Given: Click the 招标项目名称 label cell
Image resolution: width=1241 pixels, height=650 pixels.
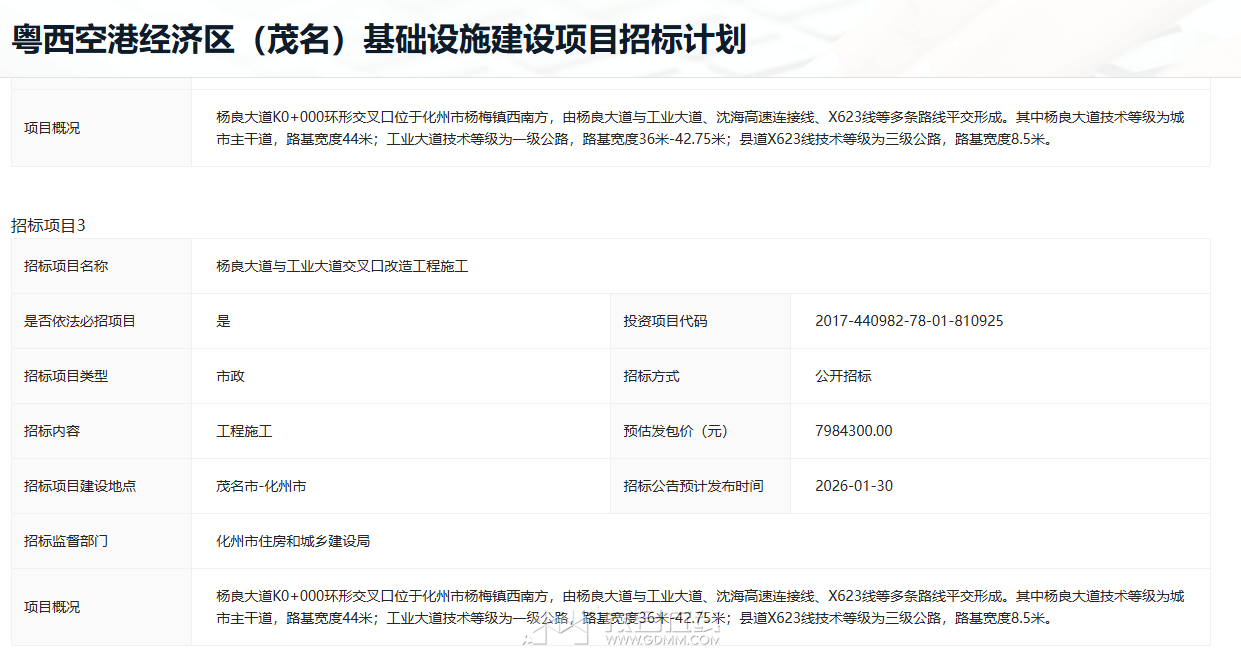Looking at the screenshot, I should click(66, 266).
